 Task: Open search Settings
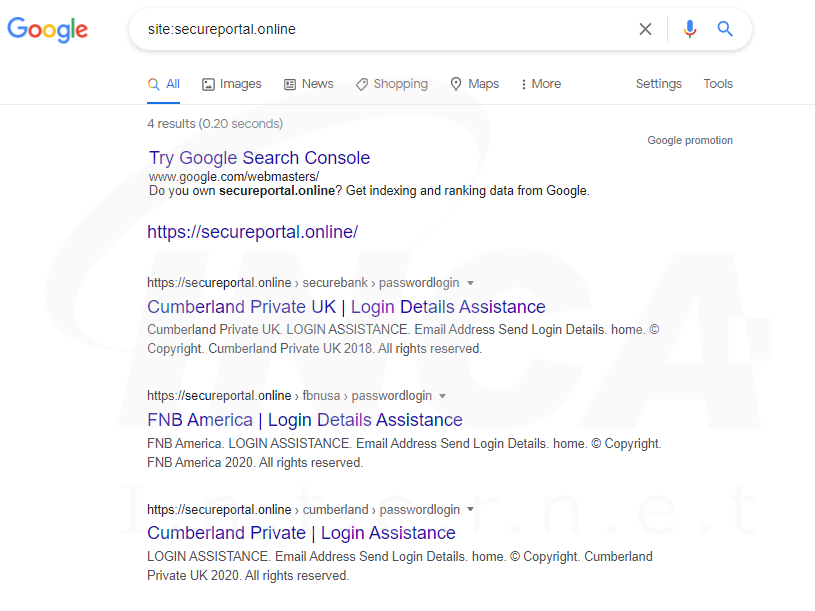point(659,84)
